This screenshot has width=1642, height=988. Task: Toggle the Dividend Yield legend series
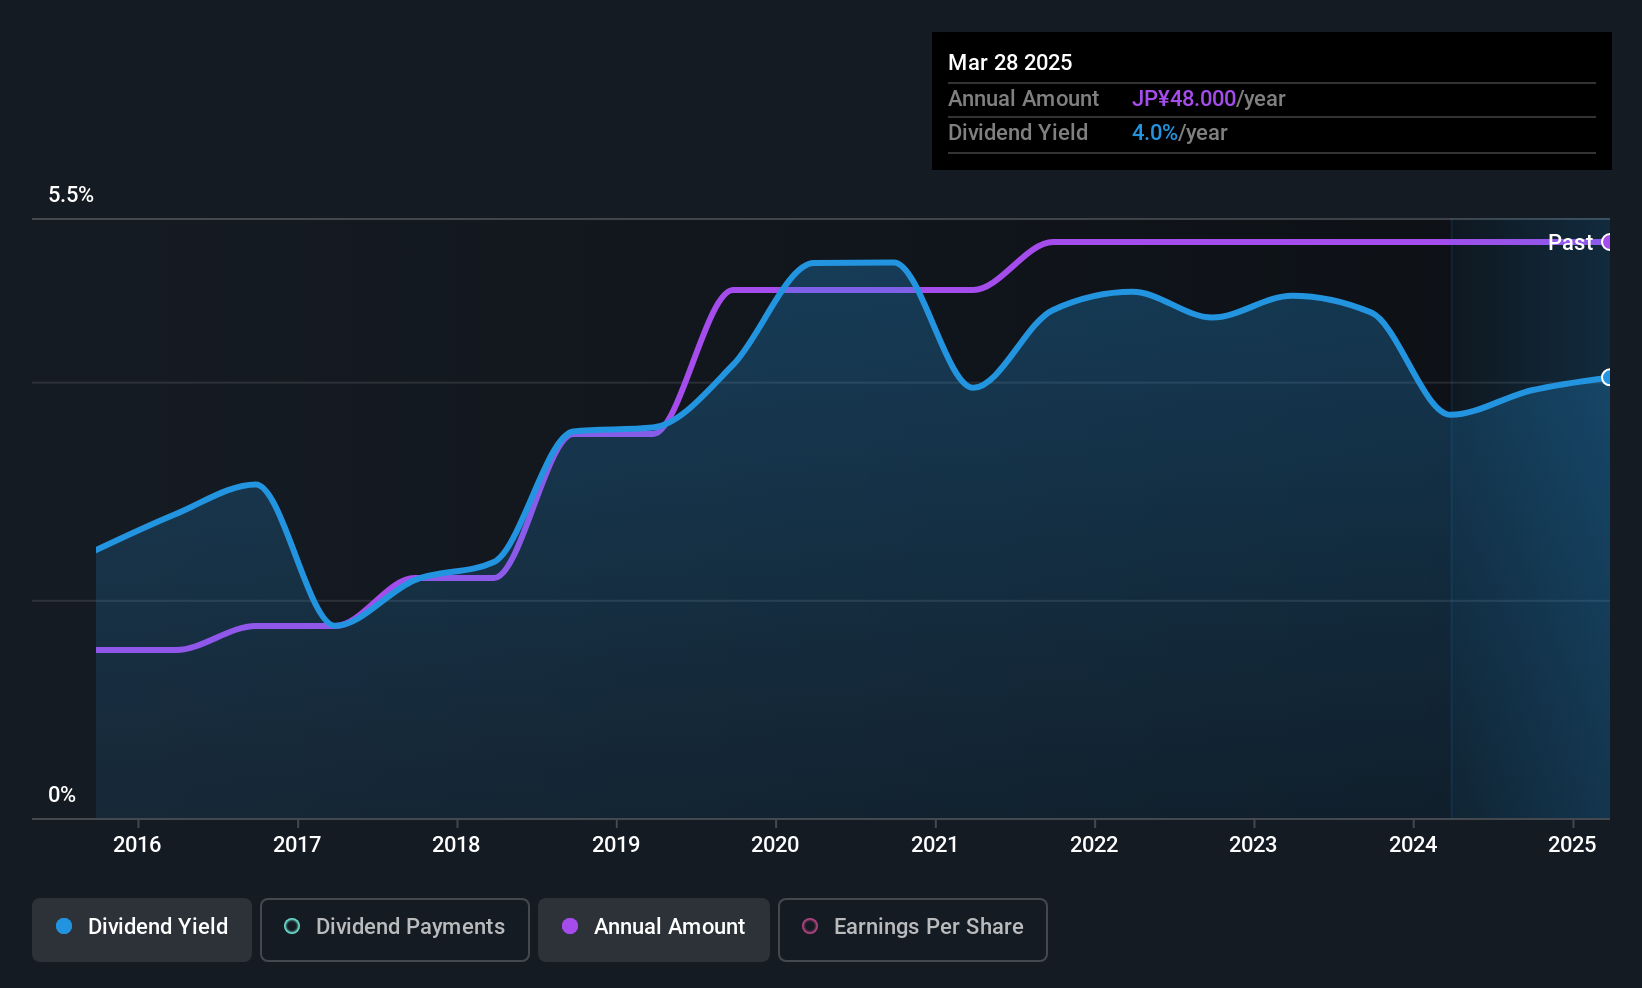tap(142, 929)
